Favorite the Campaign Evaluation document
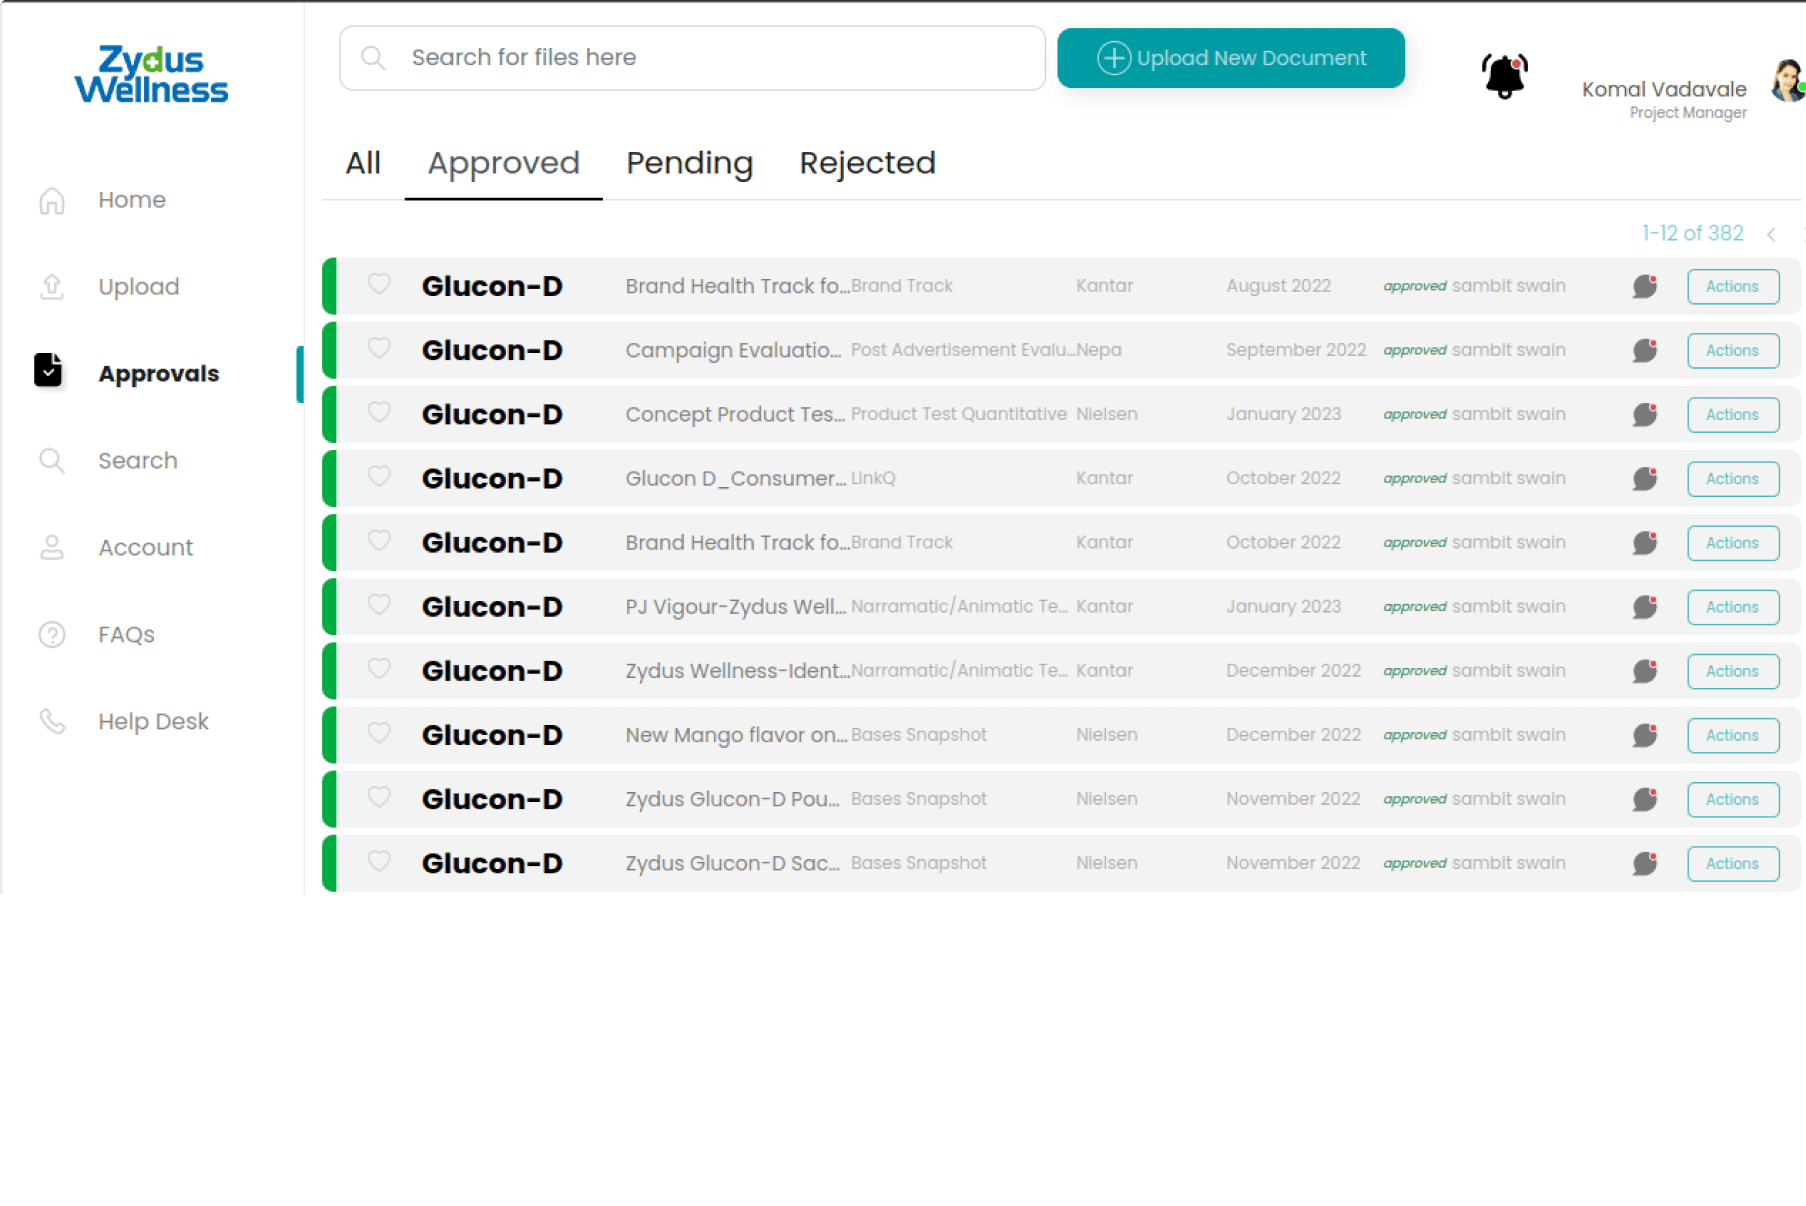 pyautogui.click(x=379, y=348)
